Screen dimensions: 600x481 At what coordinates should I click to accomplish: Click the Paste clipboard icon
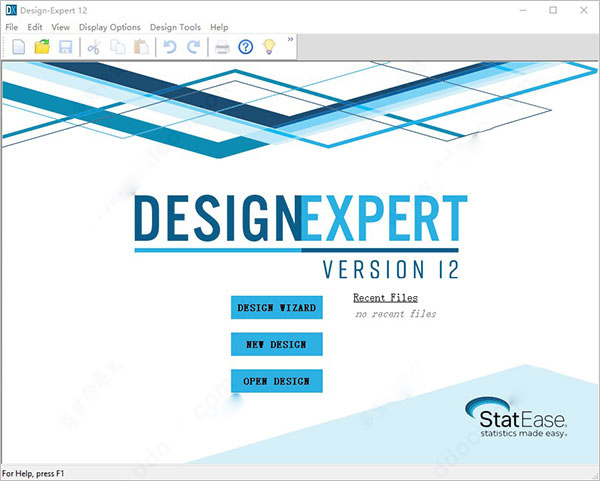click(x=141, y=47)
